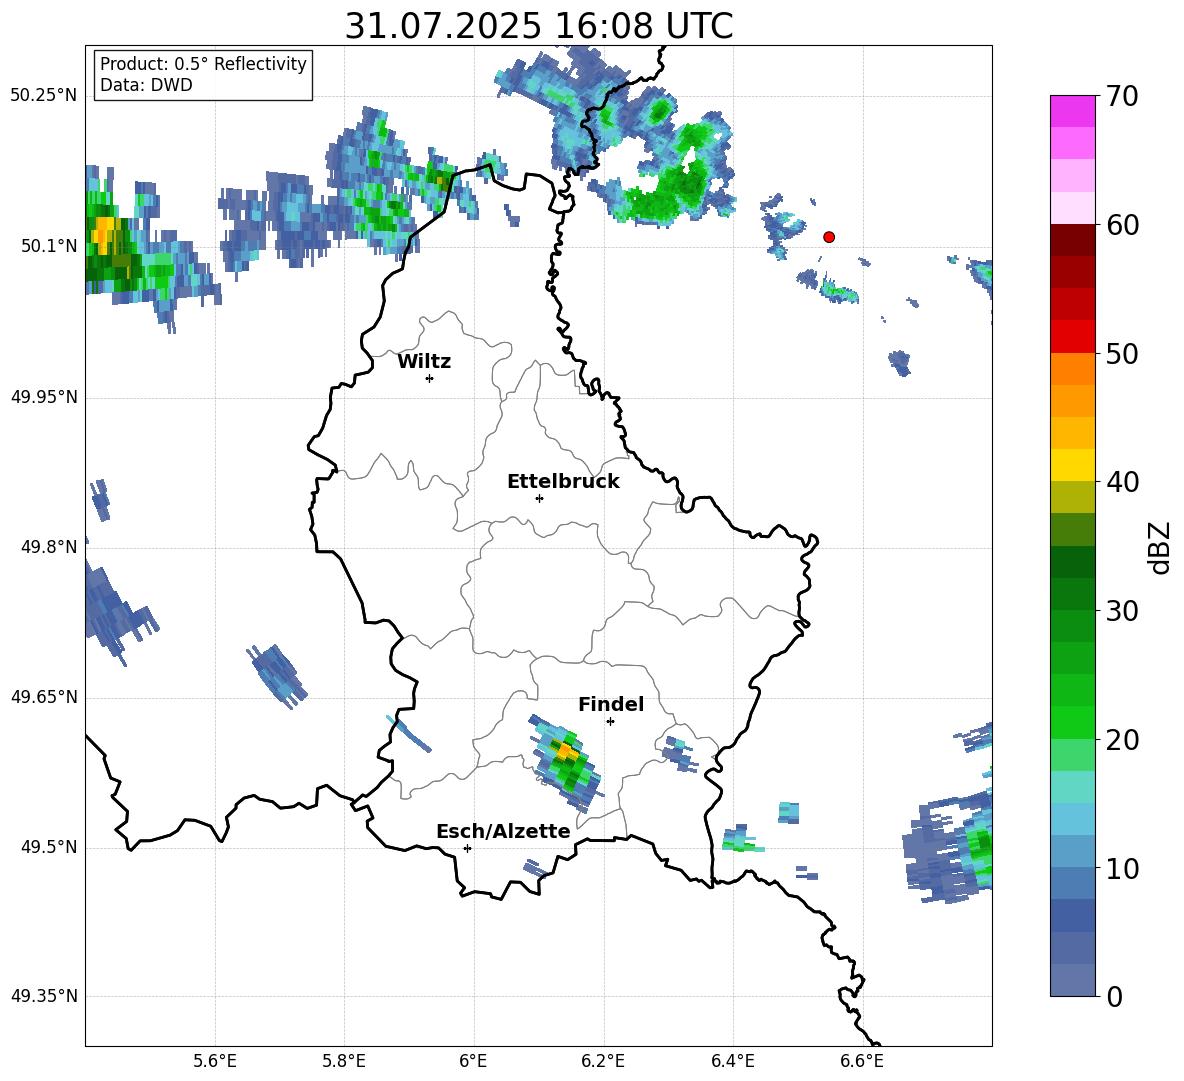
Task: Click the colorbar tick label 40
Action: click(x=1122, y=482)
